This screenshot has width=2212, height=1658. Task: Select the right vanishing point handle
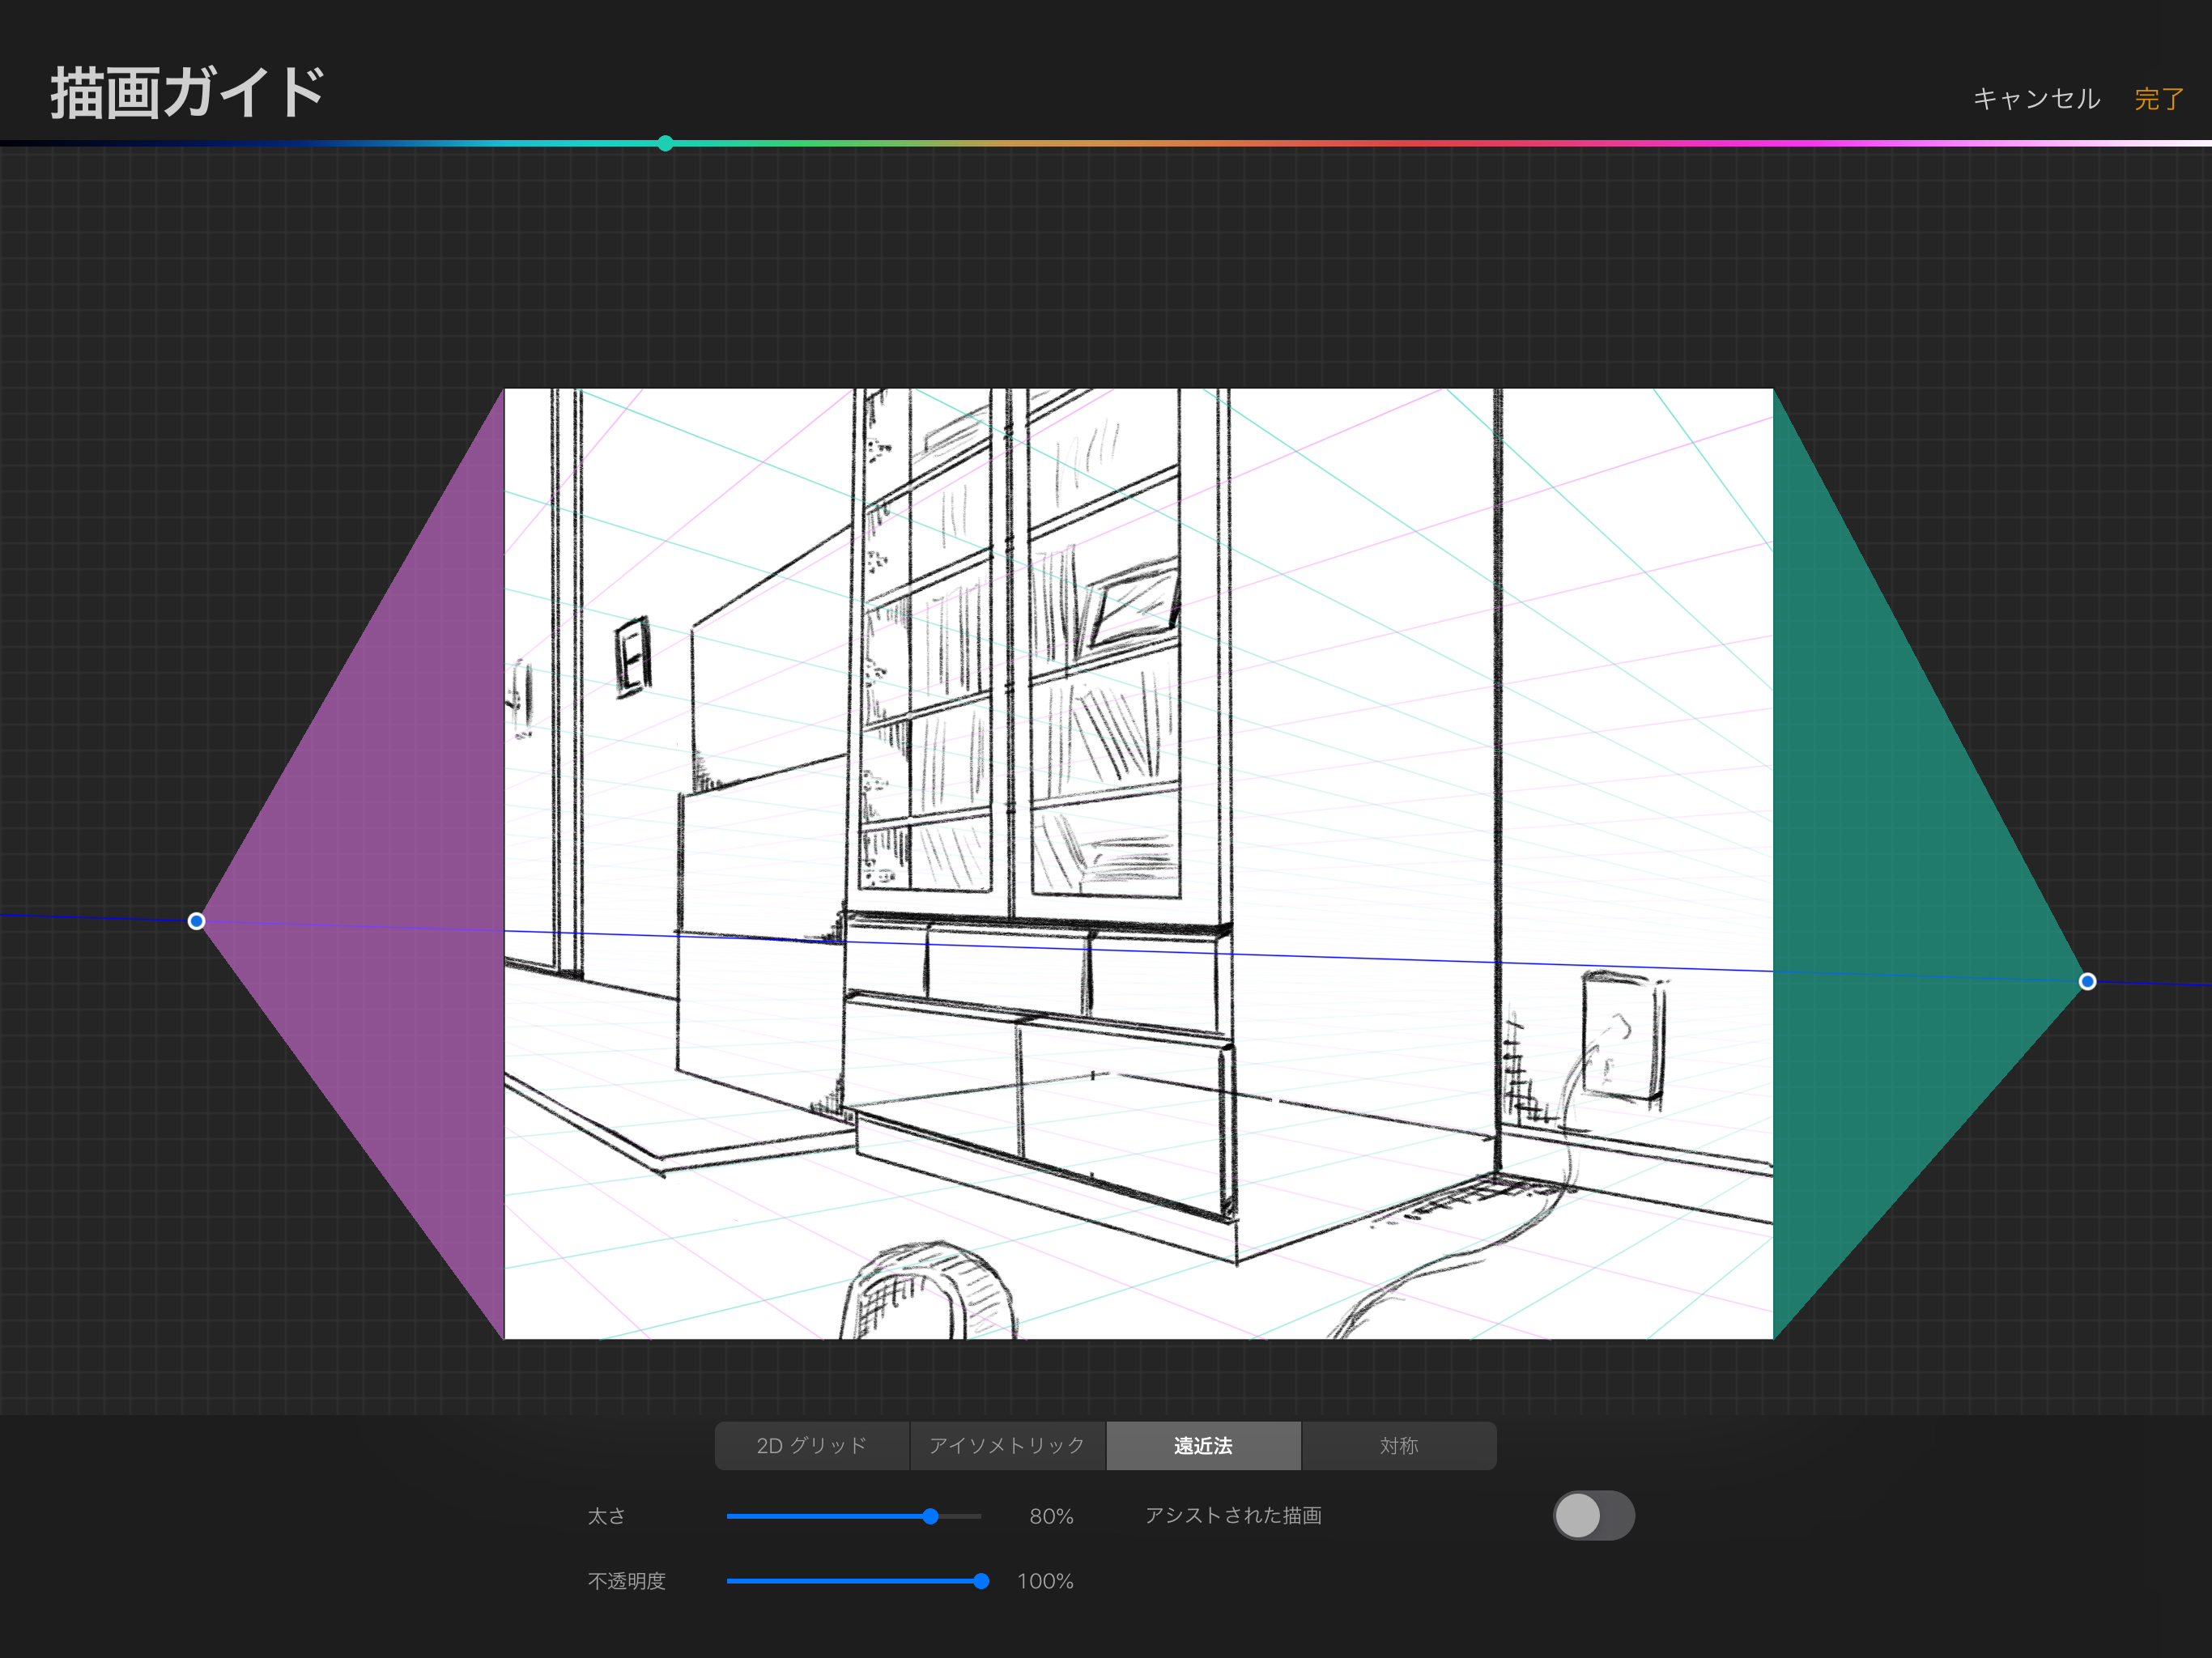tap(2087, 981)
